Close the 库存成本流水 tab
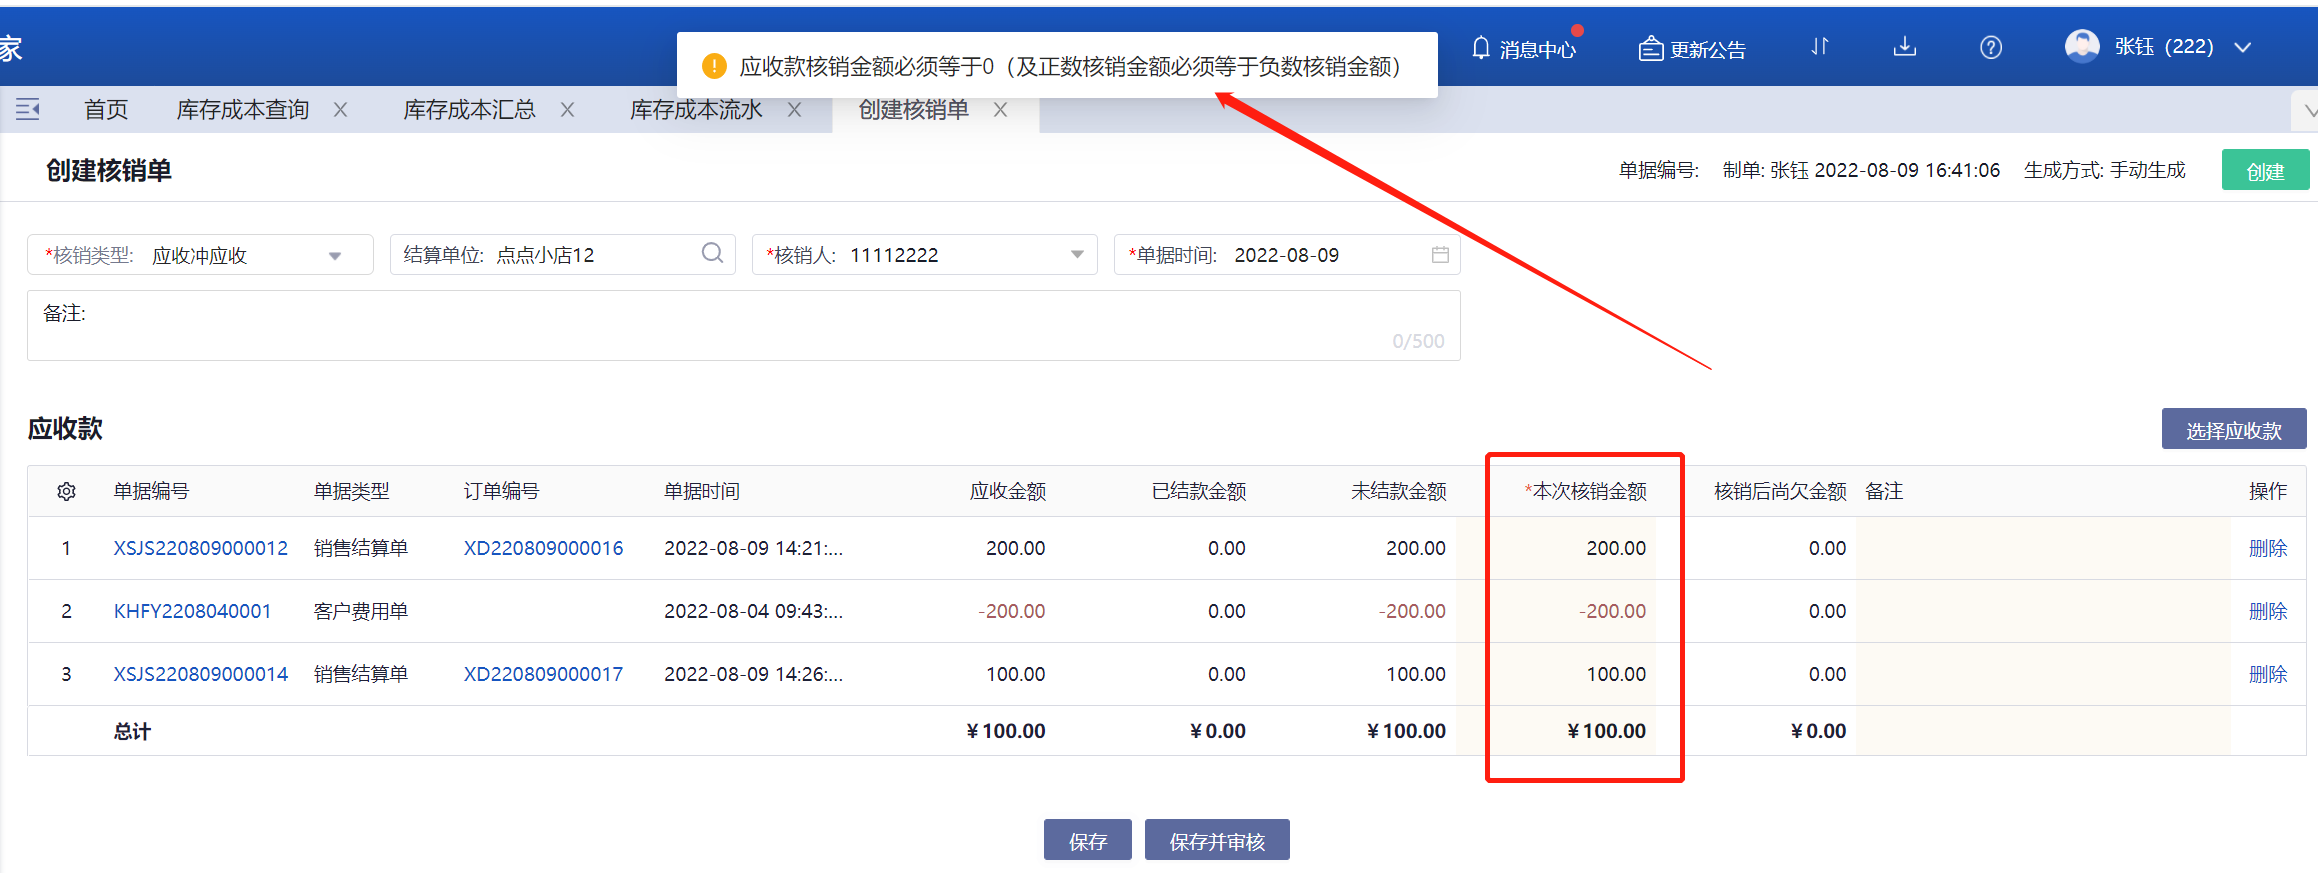The width and height of the screenshot is (2318, 873). [794, 110]
